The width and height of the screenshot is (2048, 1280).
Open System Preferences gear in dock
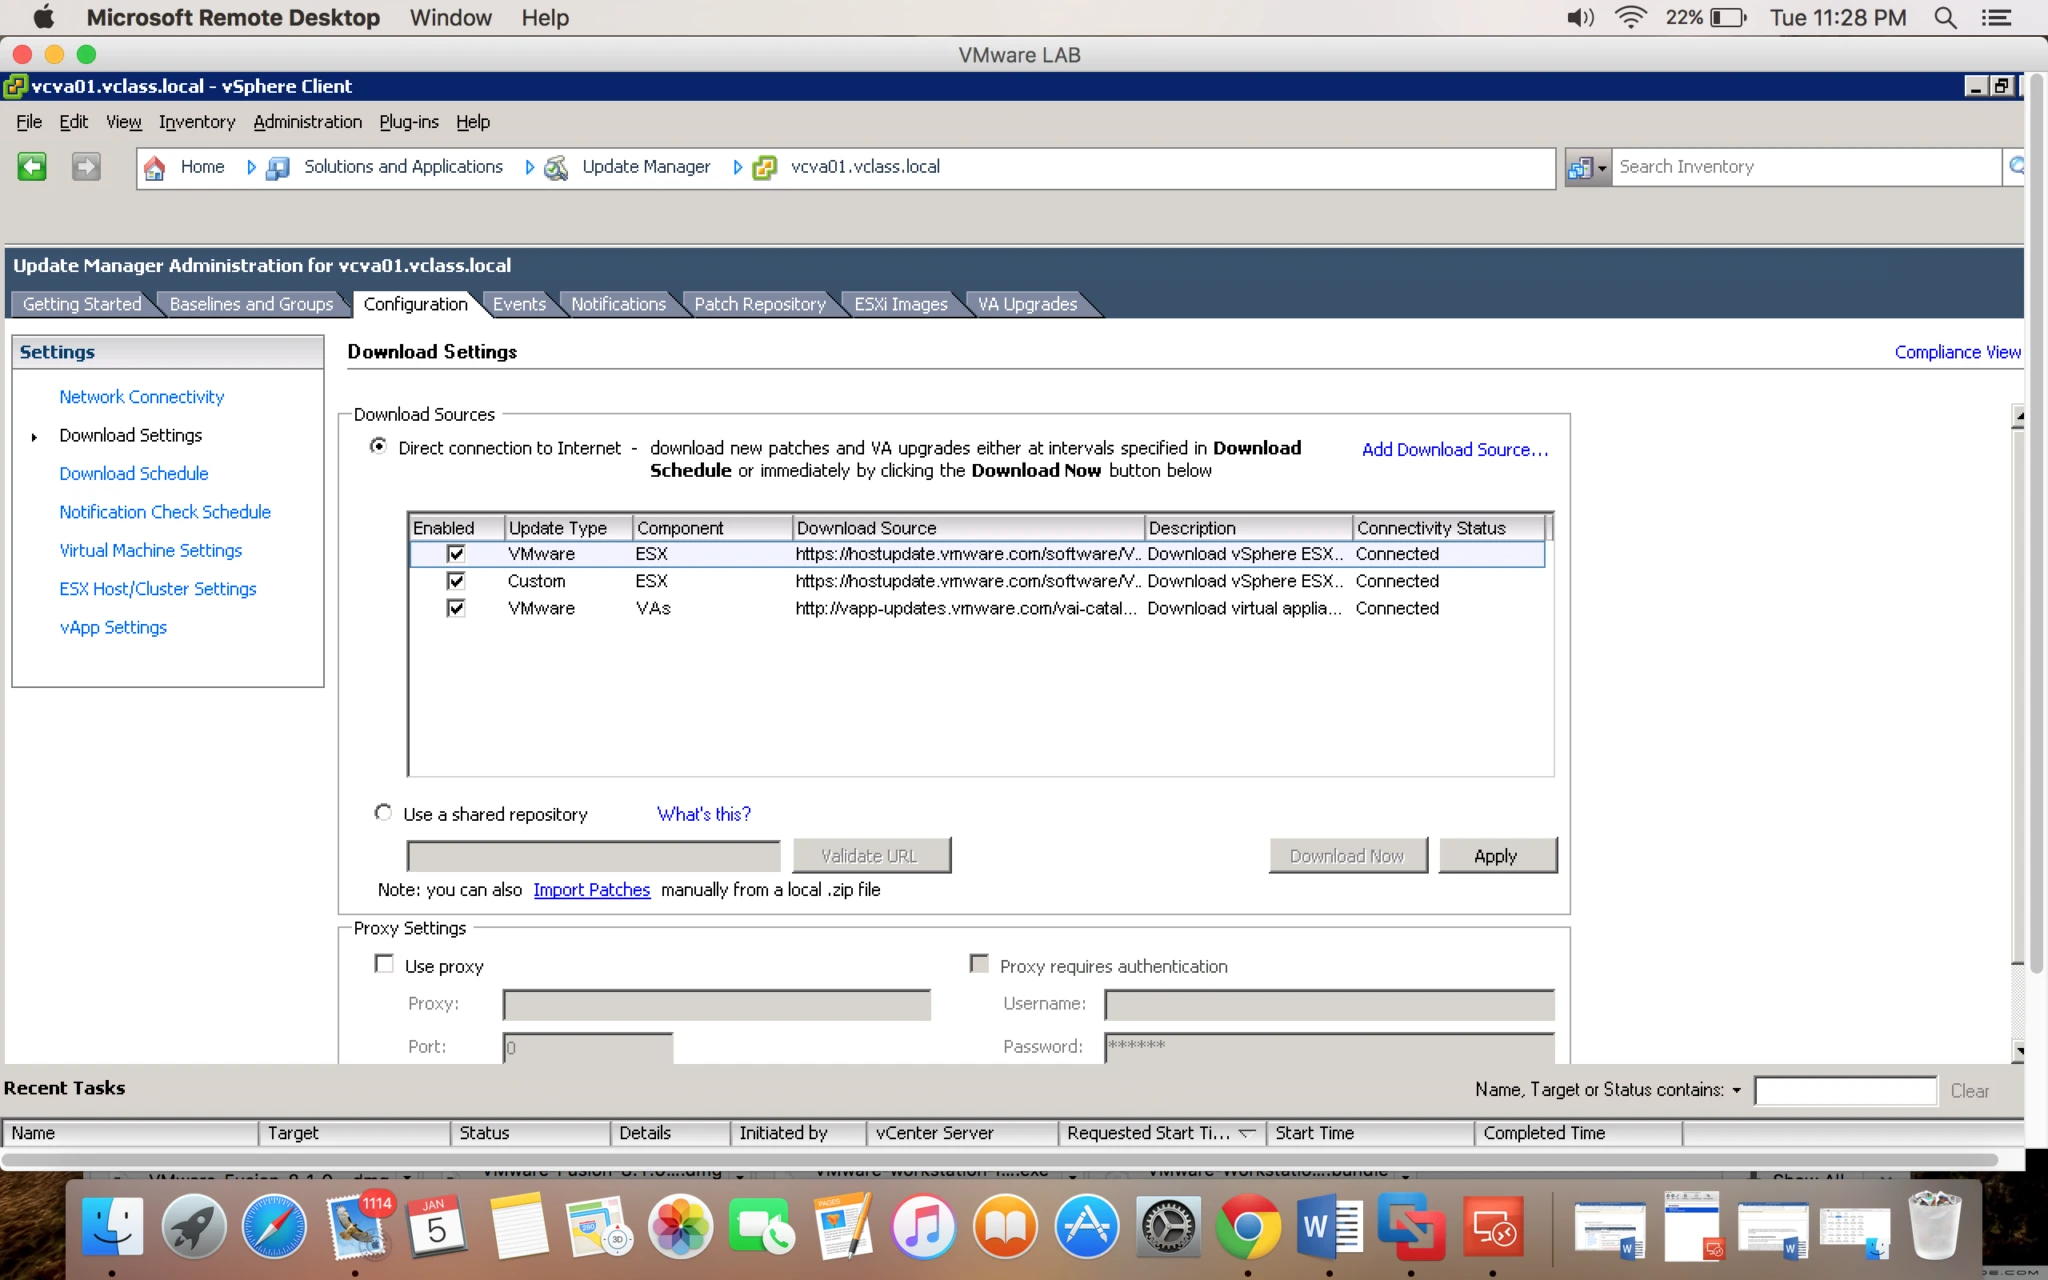click(x=1167, y=1226)
